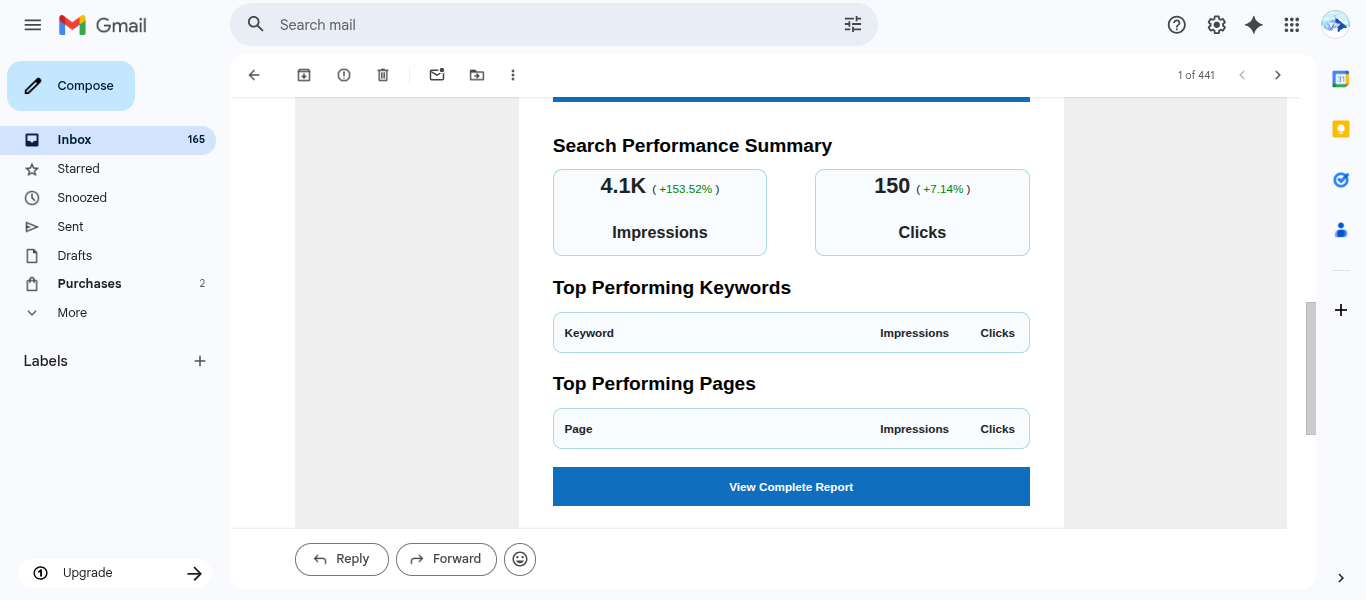
Task: Delete the open email with the trash icon
Action: click(x=383, y=75)
